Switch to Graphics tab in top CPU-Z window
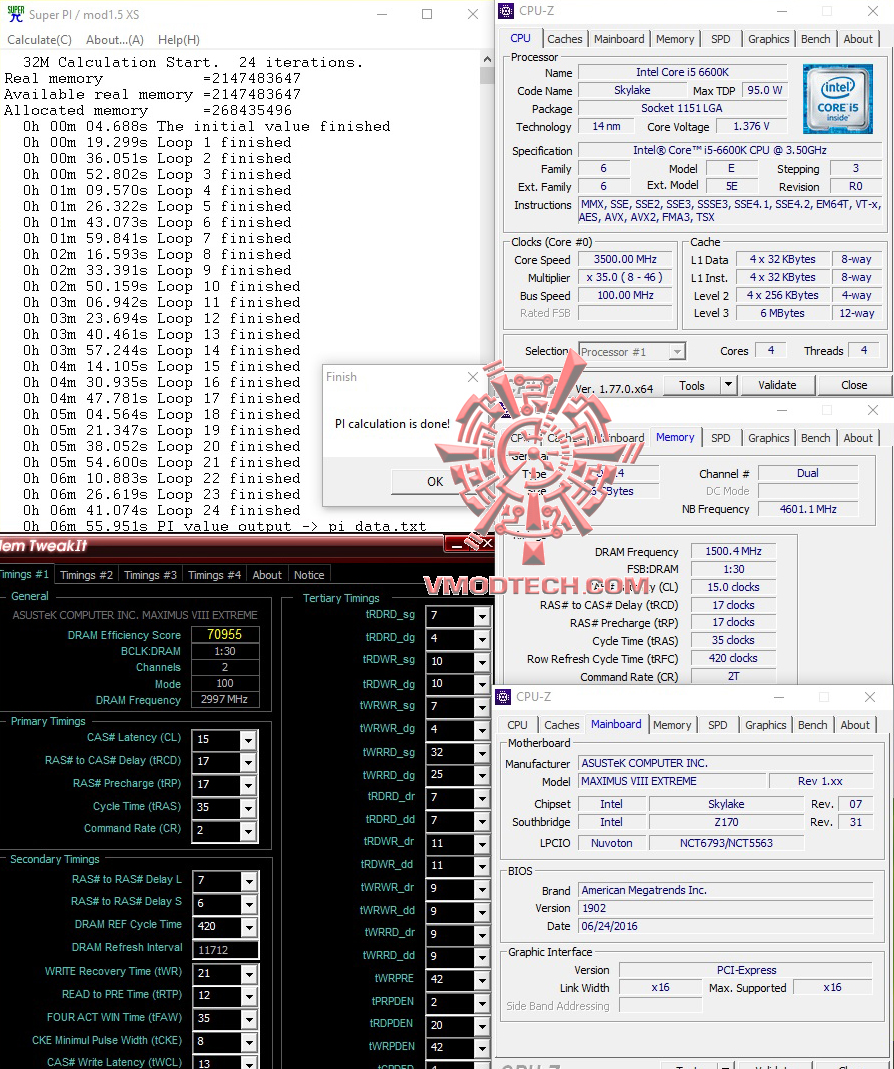 768,39
